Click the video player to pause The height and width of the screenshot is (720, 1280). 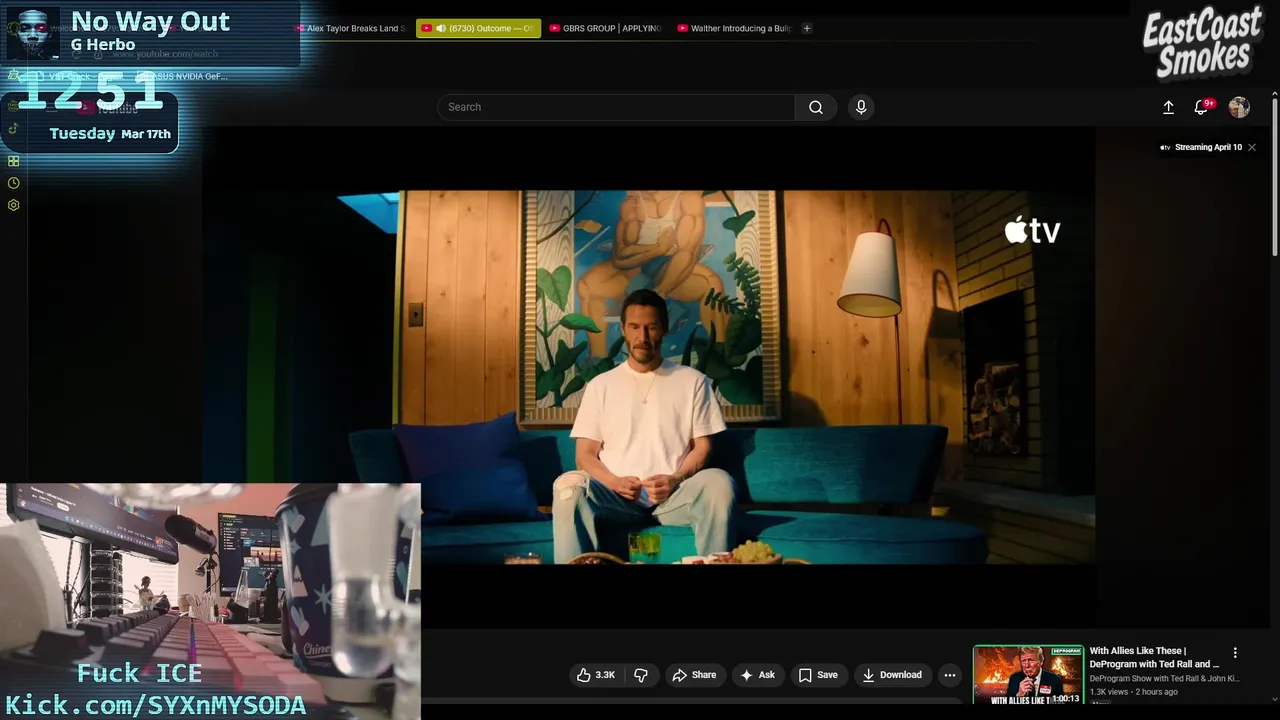point(648,377)
